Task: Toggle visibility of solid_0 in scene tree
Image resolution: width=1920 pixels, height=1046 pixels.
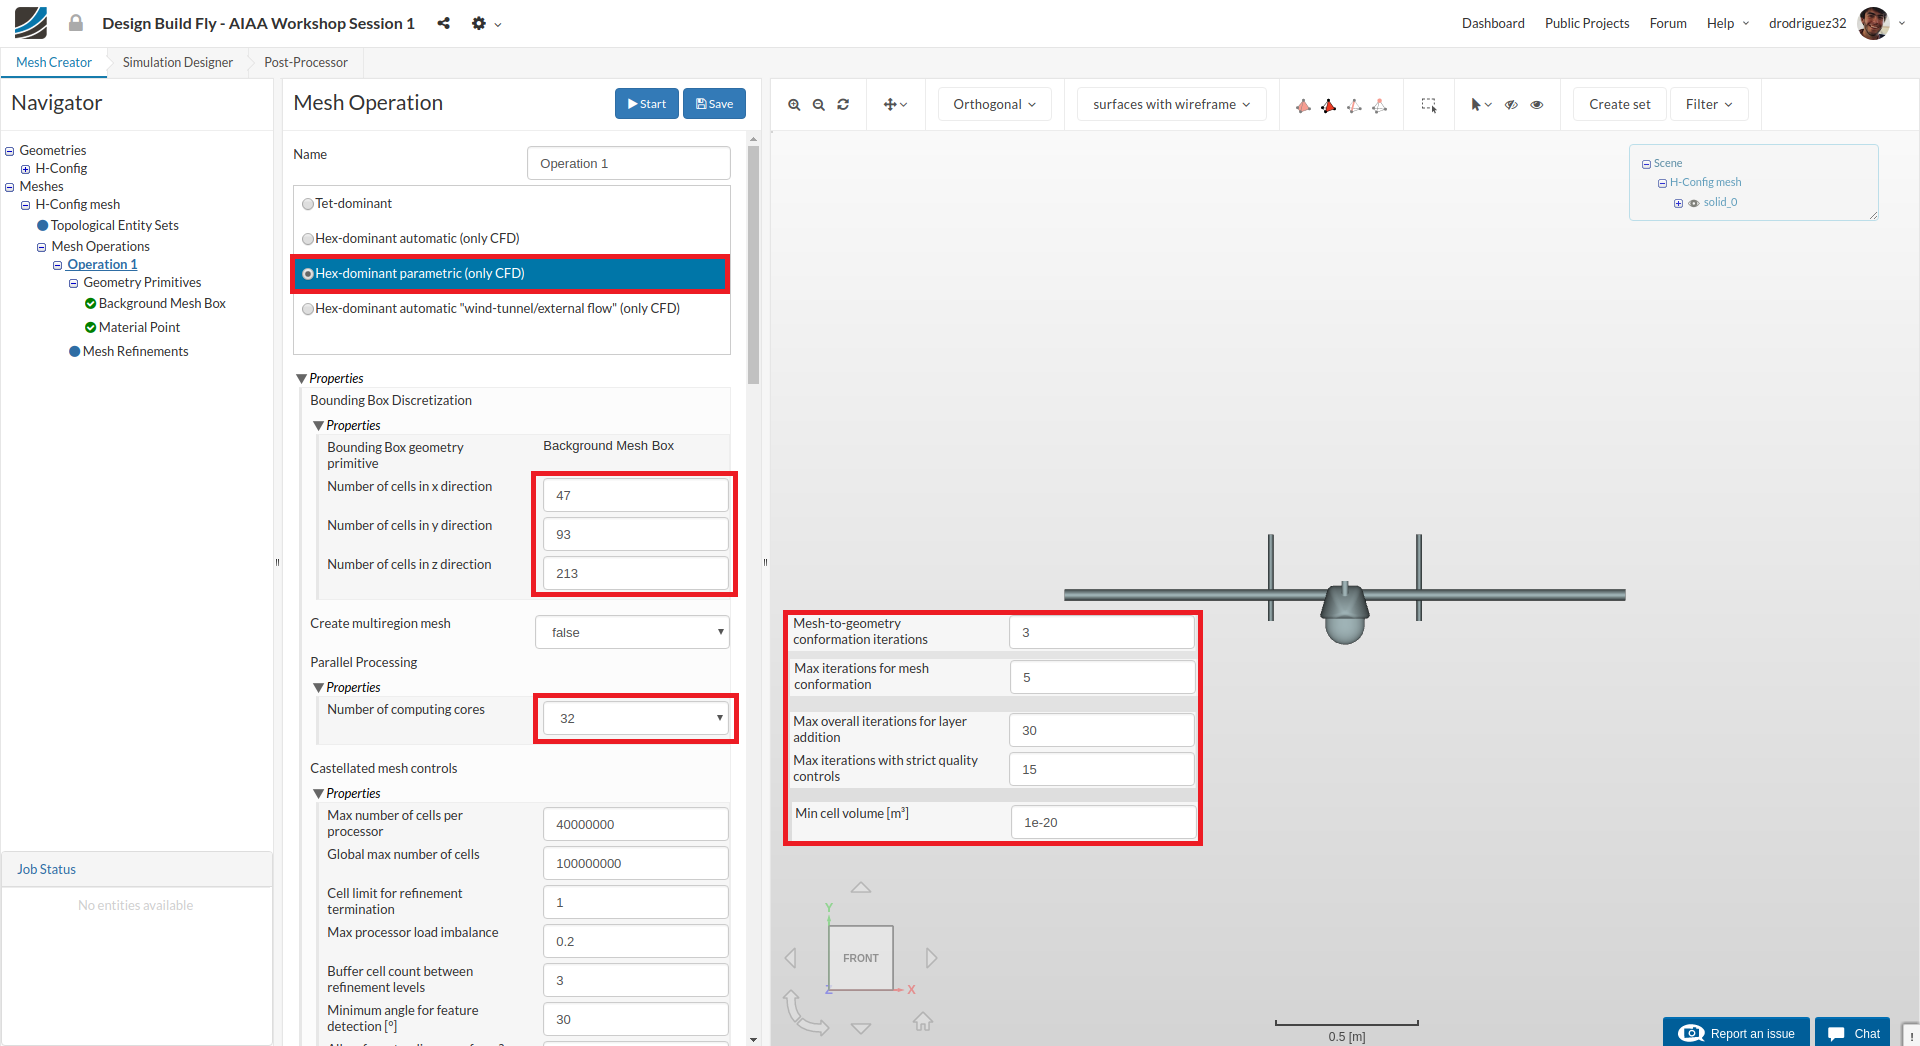Action: coord(1694,203)
